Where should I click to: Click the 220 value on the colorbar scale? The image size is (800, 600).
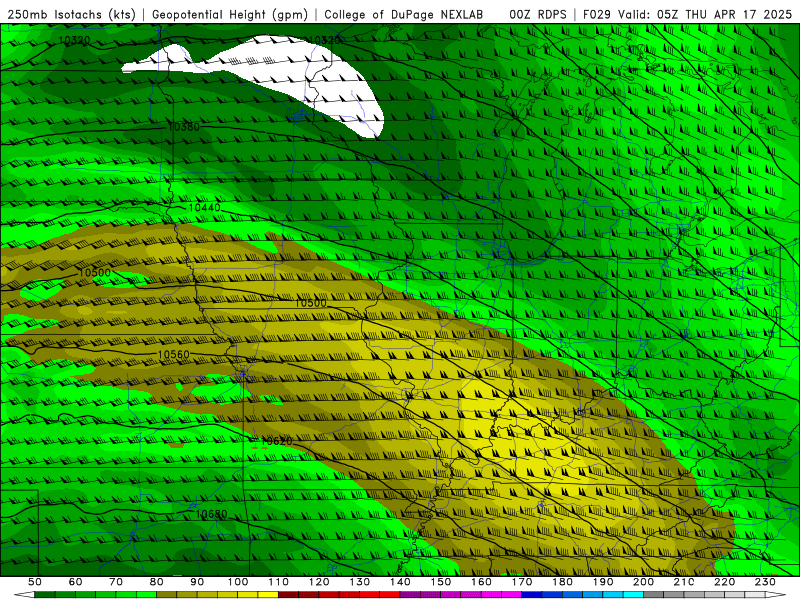coord(724,582)
